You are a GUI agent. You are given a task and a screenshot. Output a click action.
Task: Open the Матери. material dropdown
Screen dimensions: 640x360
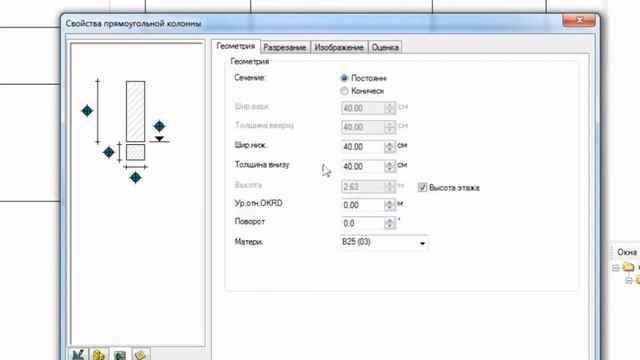coord(384,242)
